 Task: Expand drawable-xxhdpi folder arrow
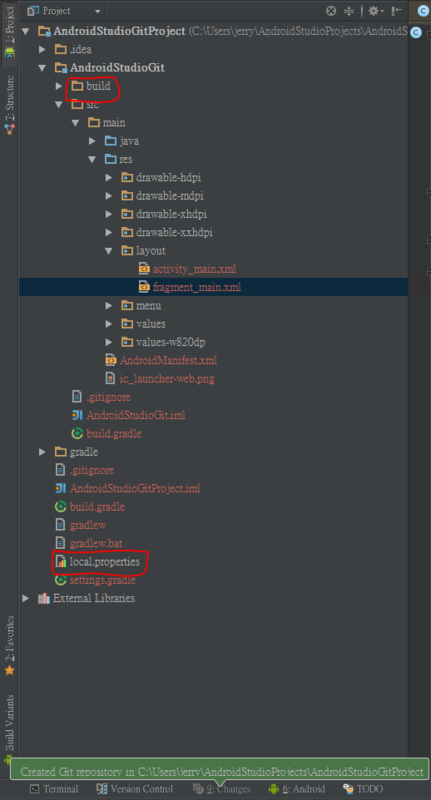click(109, 233)
